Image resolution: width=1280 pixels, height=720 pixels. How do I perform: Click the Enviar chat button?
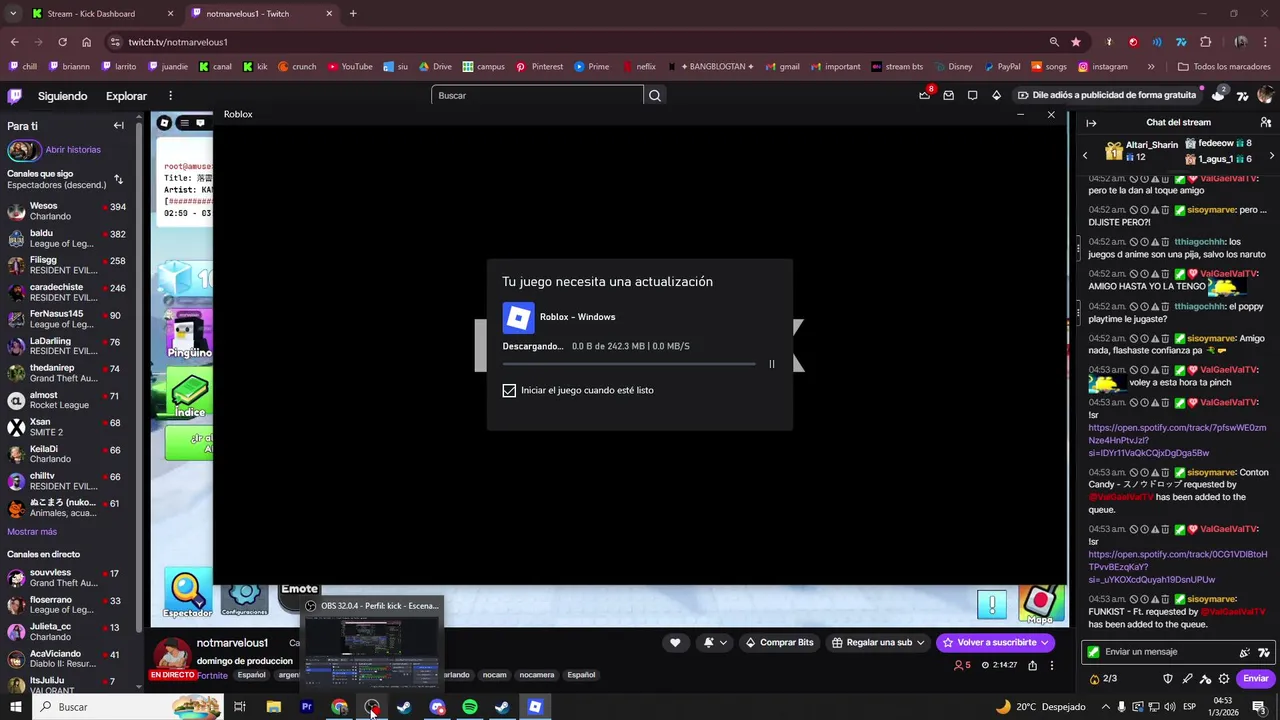click(x=1256, y=678)
